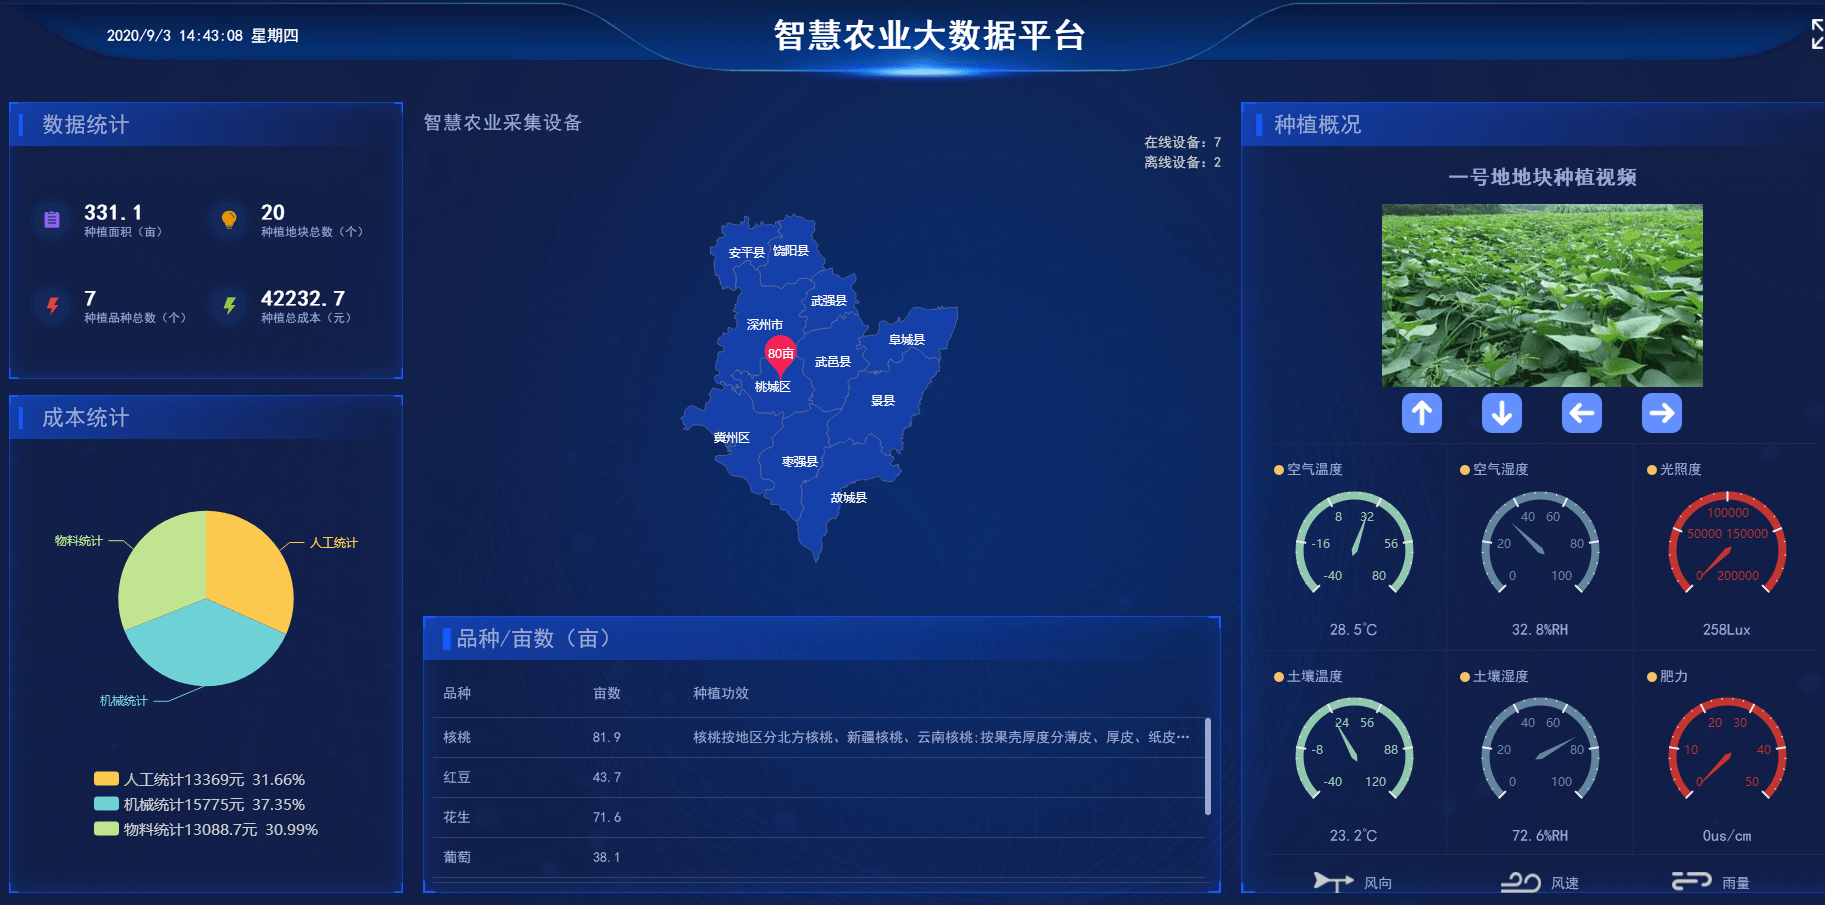1825x905 pixels.
Task: Click the plot one planting video thumbnail
Action: coord(1541,295)
